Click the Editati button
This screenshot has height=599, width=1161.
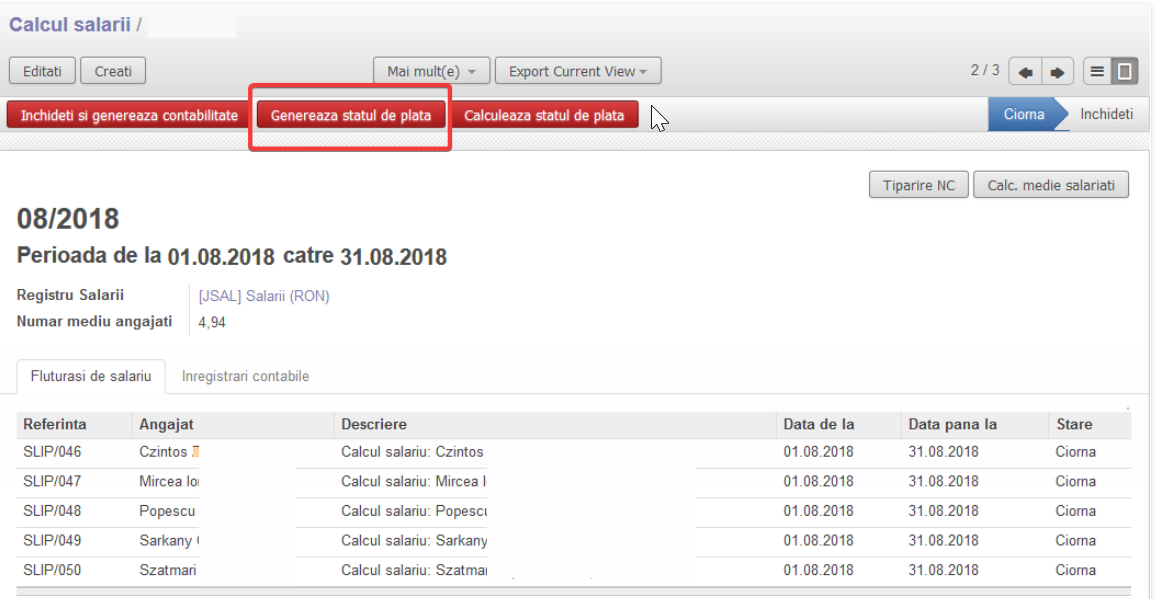(42, 72)
